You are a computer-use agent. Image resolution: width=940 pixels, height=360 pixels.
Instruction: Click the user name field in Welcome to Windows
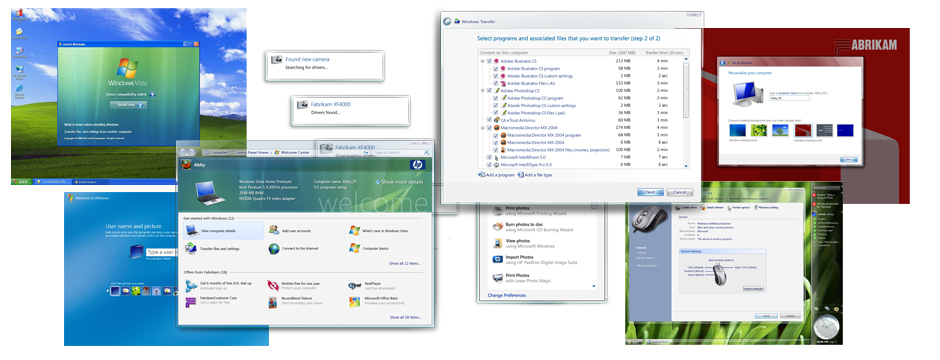coord(161,252)
